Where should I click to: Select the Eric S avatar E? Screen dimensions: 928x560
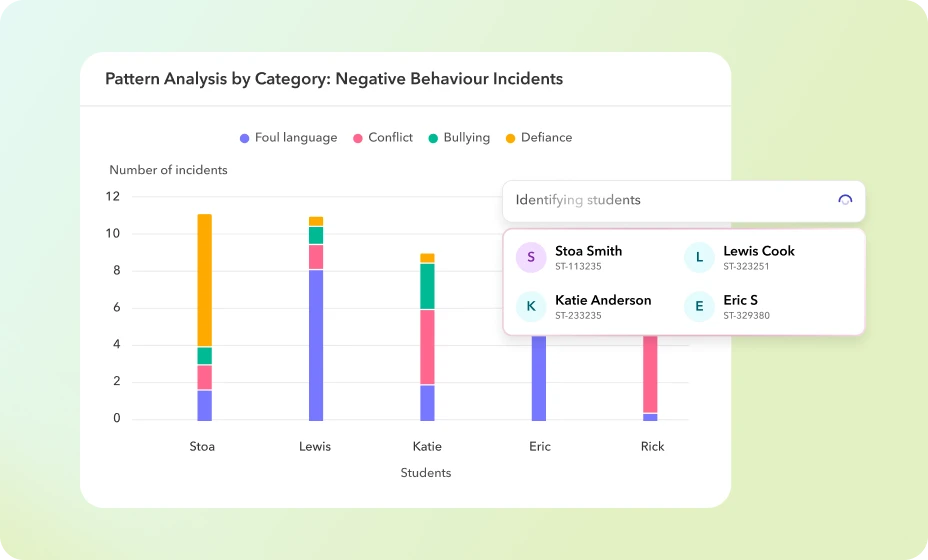tap(699, 307)
